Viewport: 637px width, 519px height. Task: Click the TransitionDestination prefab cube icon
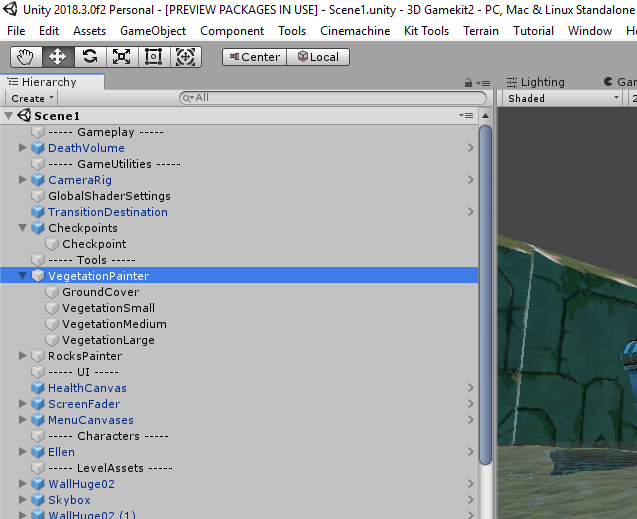(x=38, y=212)
